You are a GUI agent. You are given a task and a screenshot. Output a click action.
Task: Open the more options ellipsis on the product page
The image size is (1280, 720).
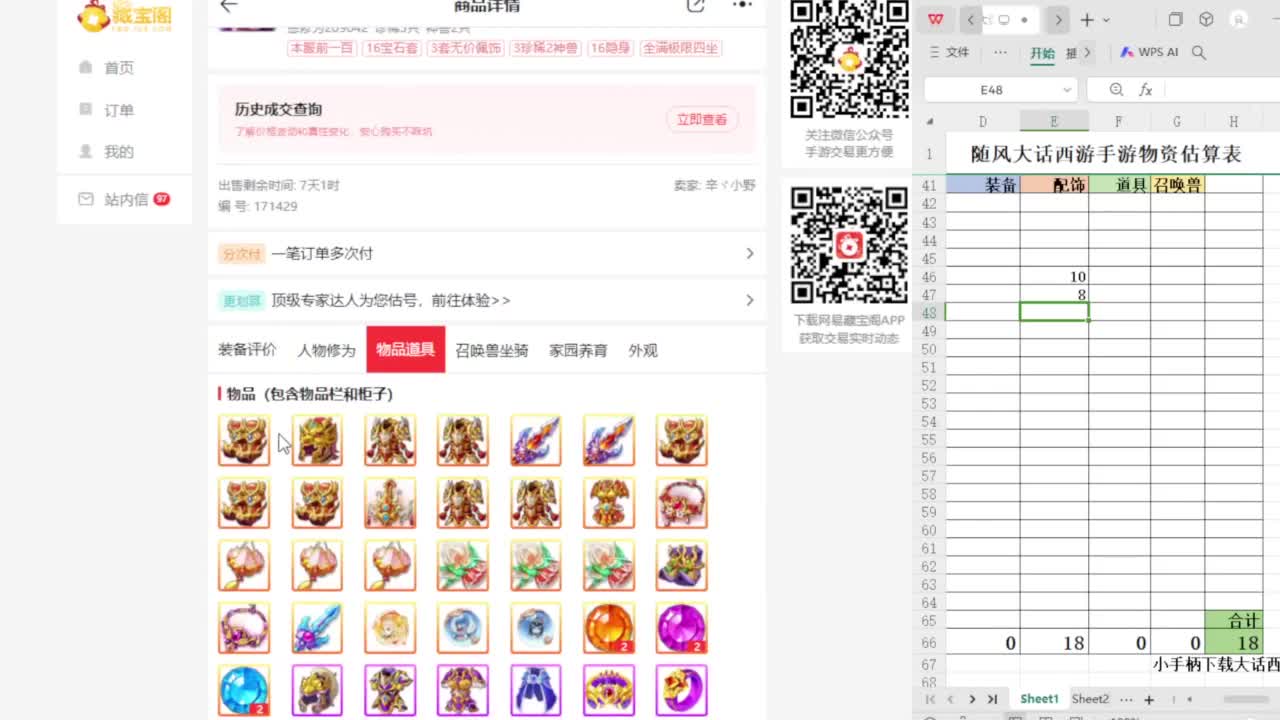click(741, 7)
